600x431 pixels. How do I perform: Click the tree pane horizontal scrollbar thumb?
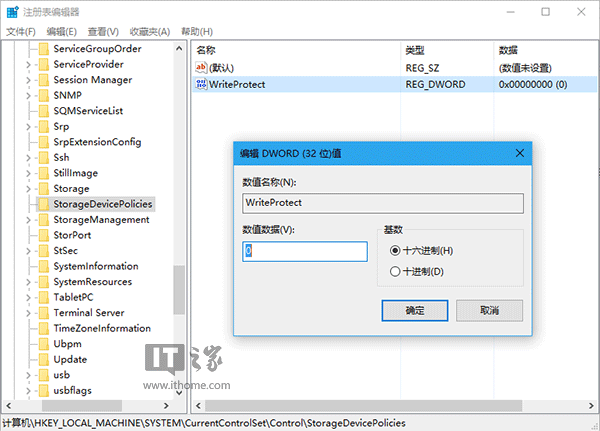(82, 406)
